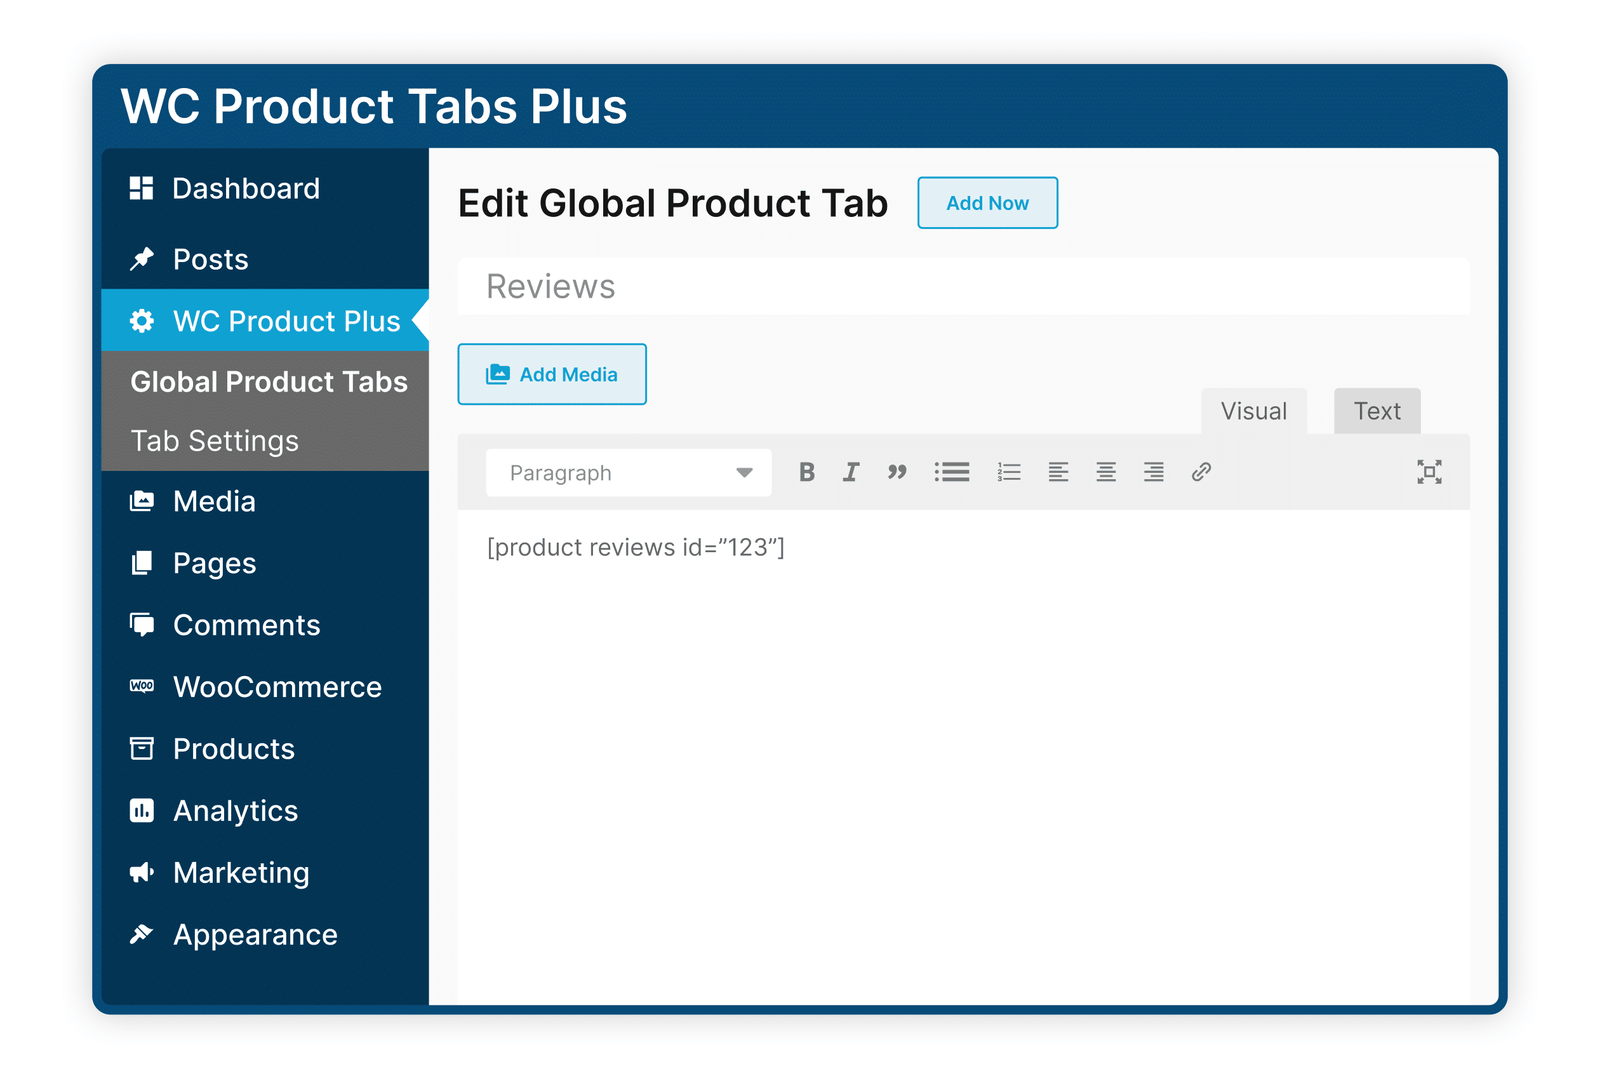Click the Posts pin icon
Viewport: 1600px width, 1079px height.
(142, 259)
